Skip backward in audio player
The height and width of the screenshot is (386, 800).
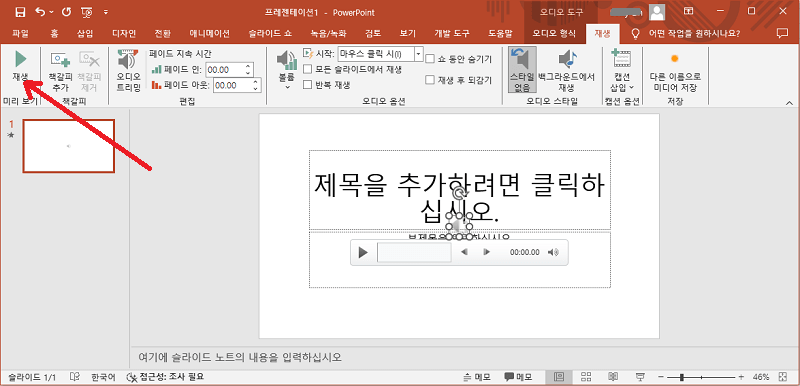(464, 252)
